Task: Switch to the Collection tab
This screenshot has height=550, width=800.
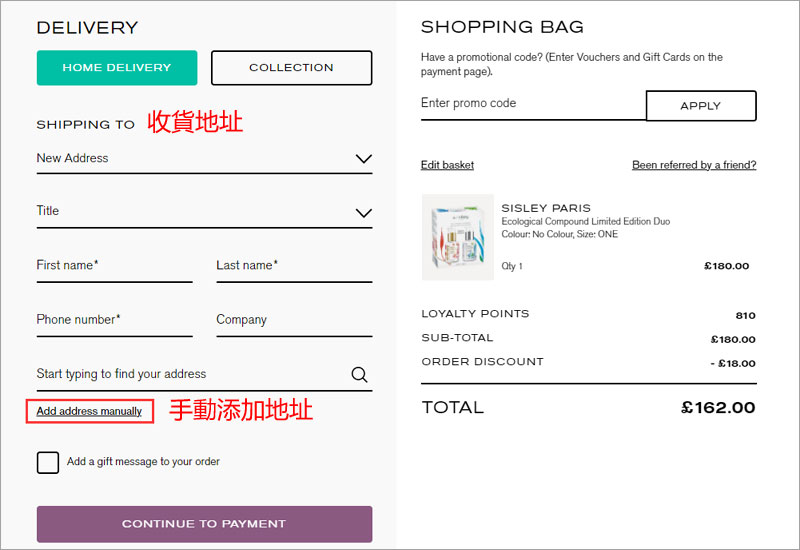Action: pyautogui.click(x=291, y=68)
